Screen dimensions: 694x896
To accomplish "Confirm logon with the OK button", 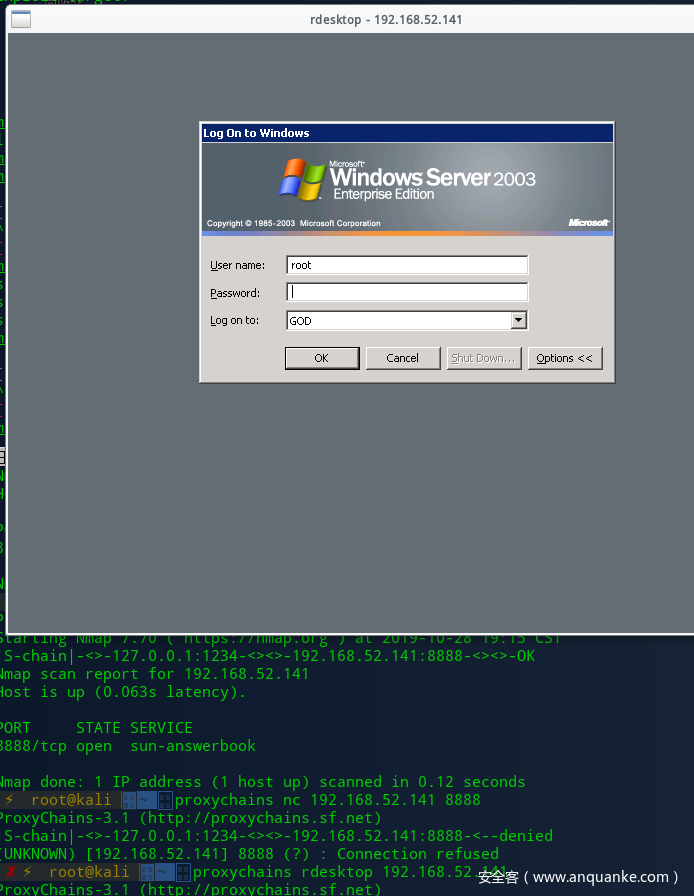I will [x=322, y=358].
